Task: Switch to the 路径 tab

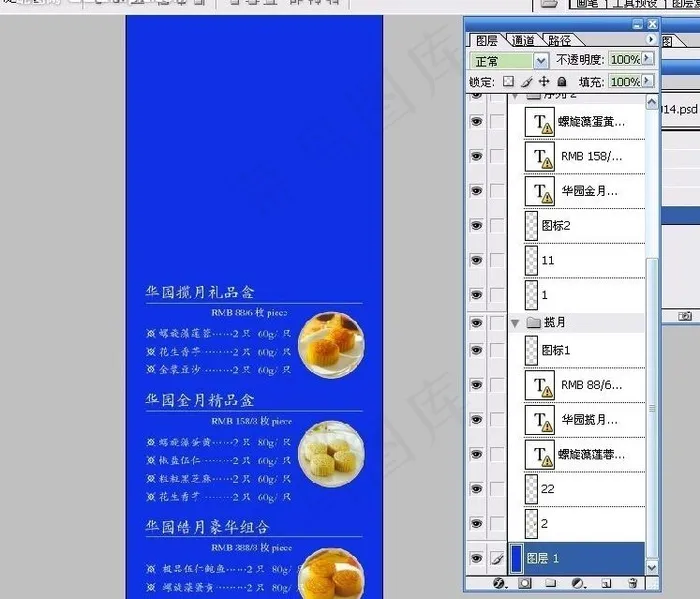Action: 559,41
